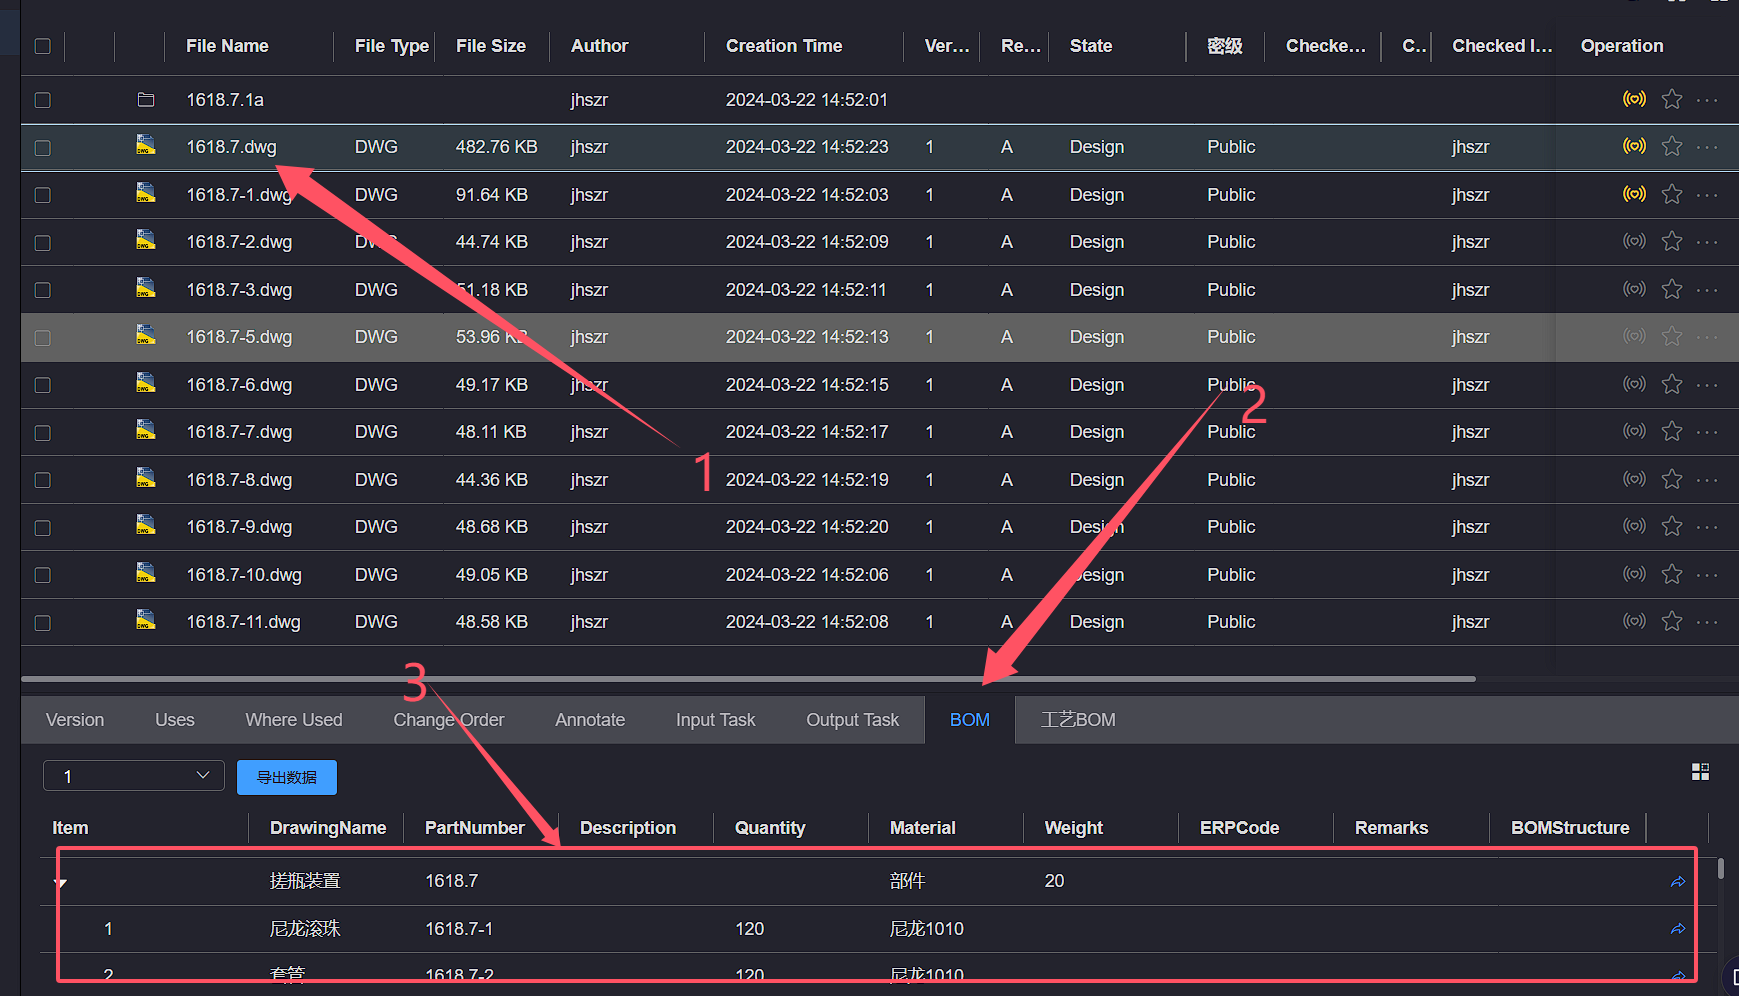Open ellipsis menu for 1618.7-9.dwg
The image size is (1739, 996).
point(1707,527)
